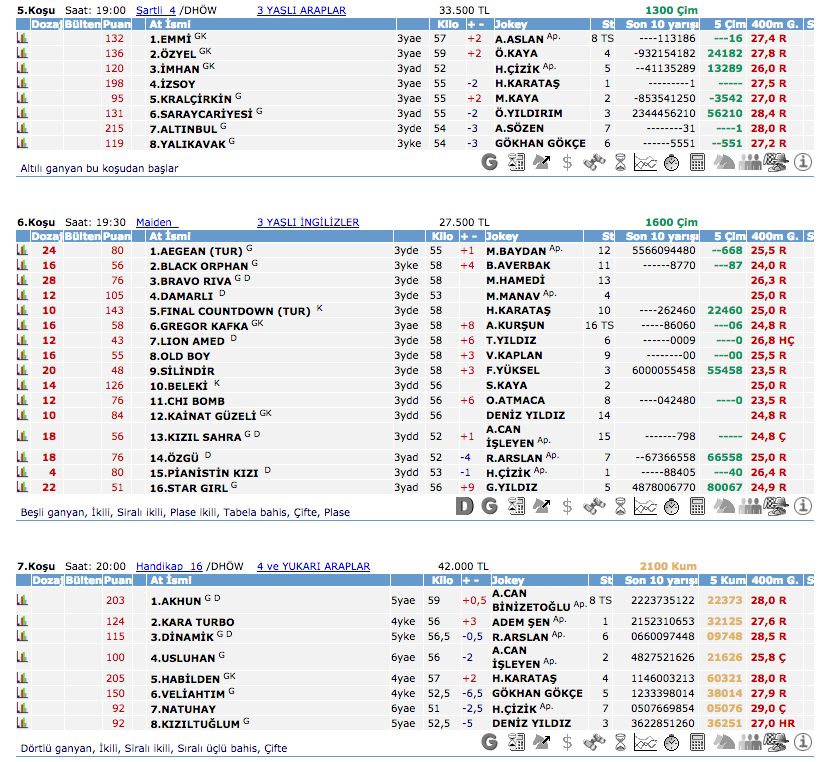Image resolution: width=837 pixels, height=762 pixels.
Task: Click the dollar sign icon in race 6
Action: 568,506
